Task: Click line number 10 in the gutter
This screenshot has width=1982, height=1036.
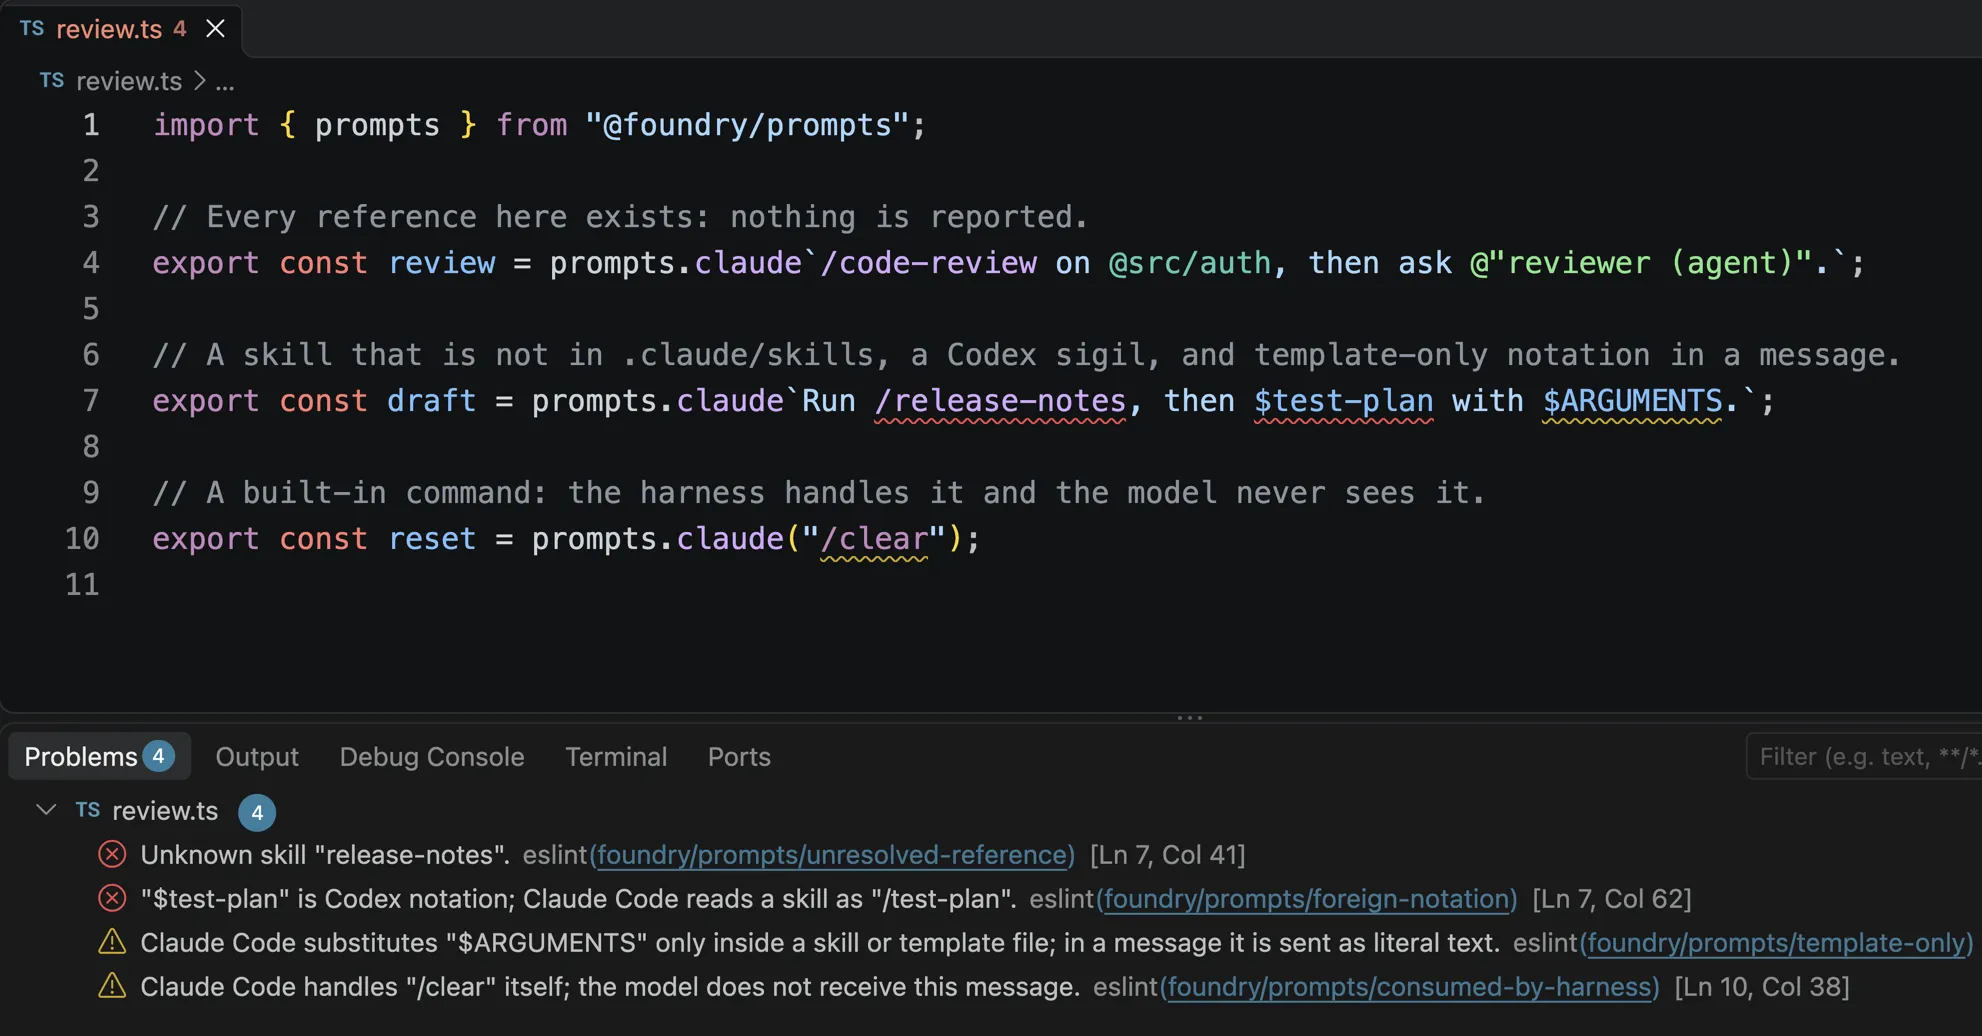Action: (x=82, y=539)
